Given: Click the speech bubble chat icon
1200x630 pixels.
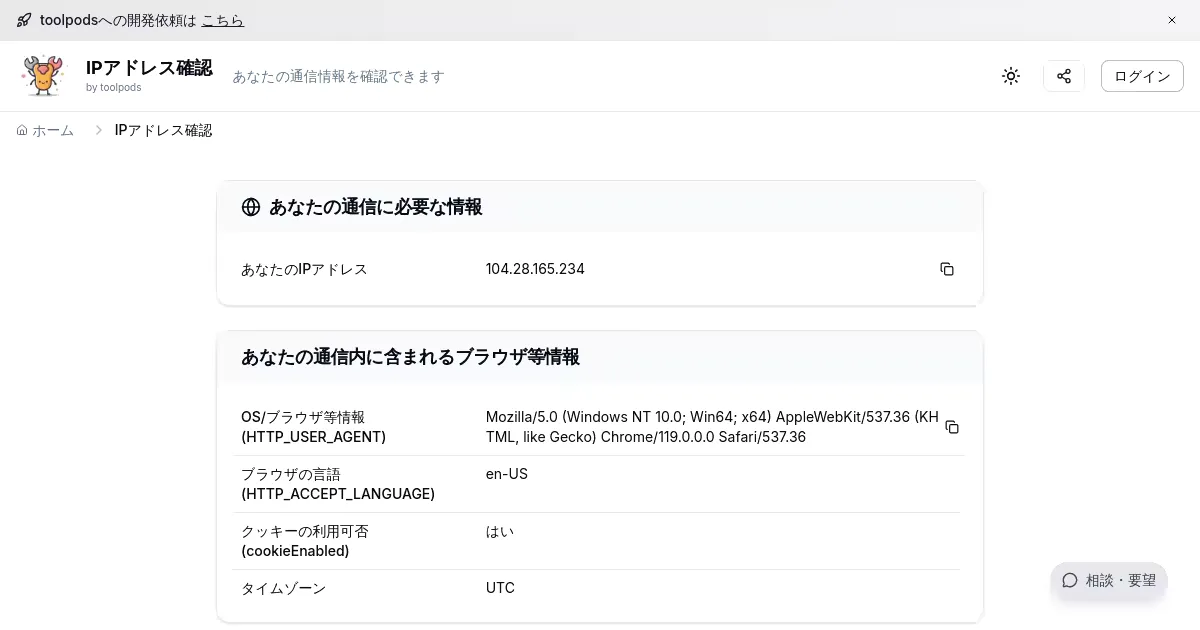Looking at the screenshot, I should point(1069,580).
